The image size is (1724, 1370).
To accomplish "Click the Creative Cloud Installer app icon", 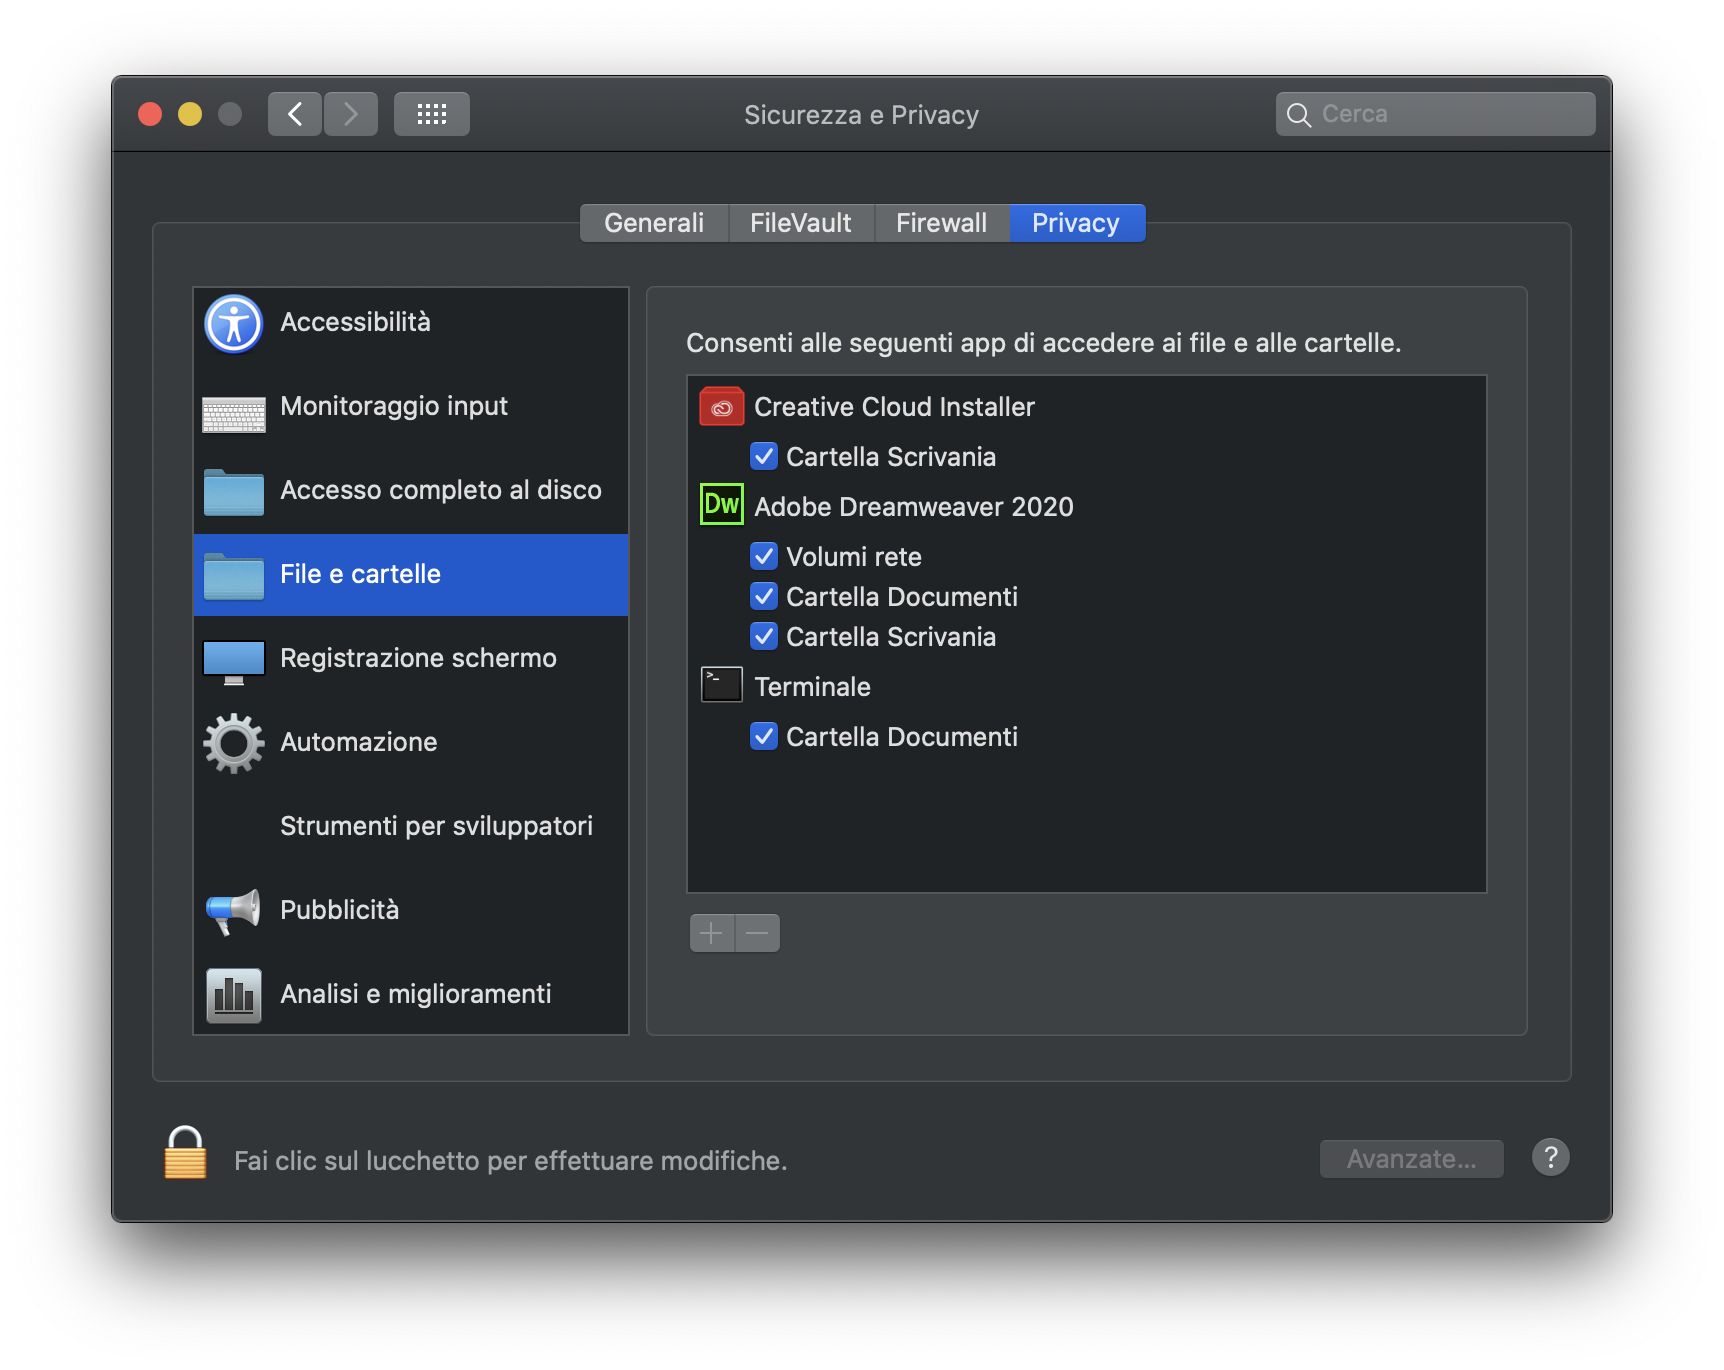I will [x=722, y=407].
